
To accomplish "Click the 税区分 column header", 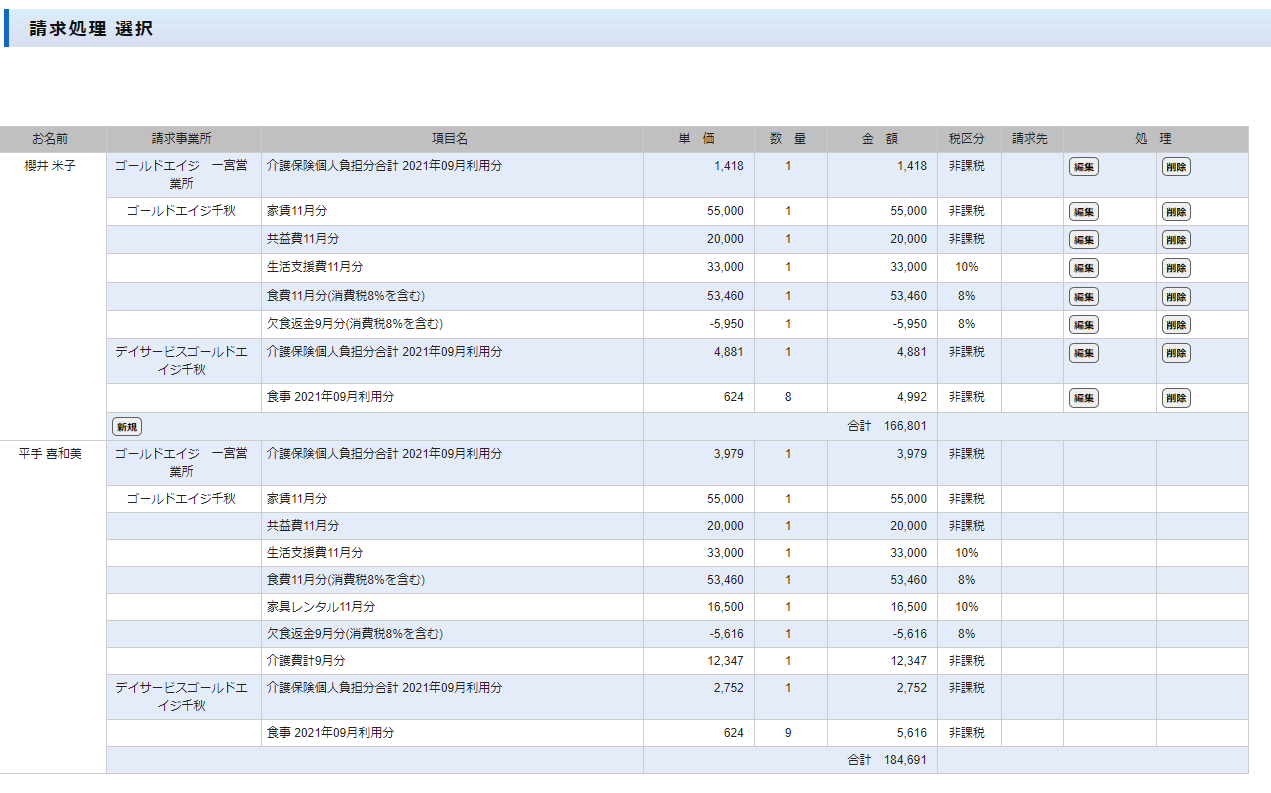I will point(966,139).
